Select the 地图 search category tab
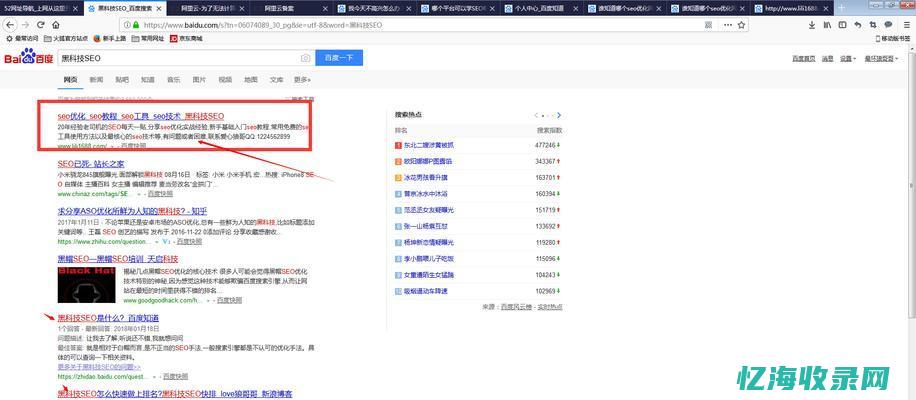The width and height of the screenshot is (916, 400). coord(251,79)
